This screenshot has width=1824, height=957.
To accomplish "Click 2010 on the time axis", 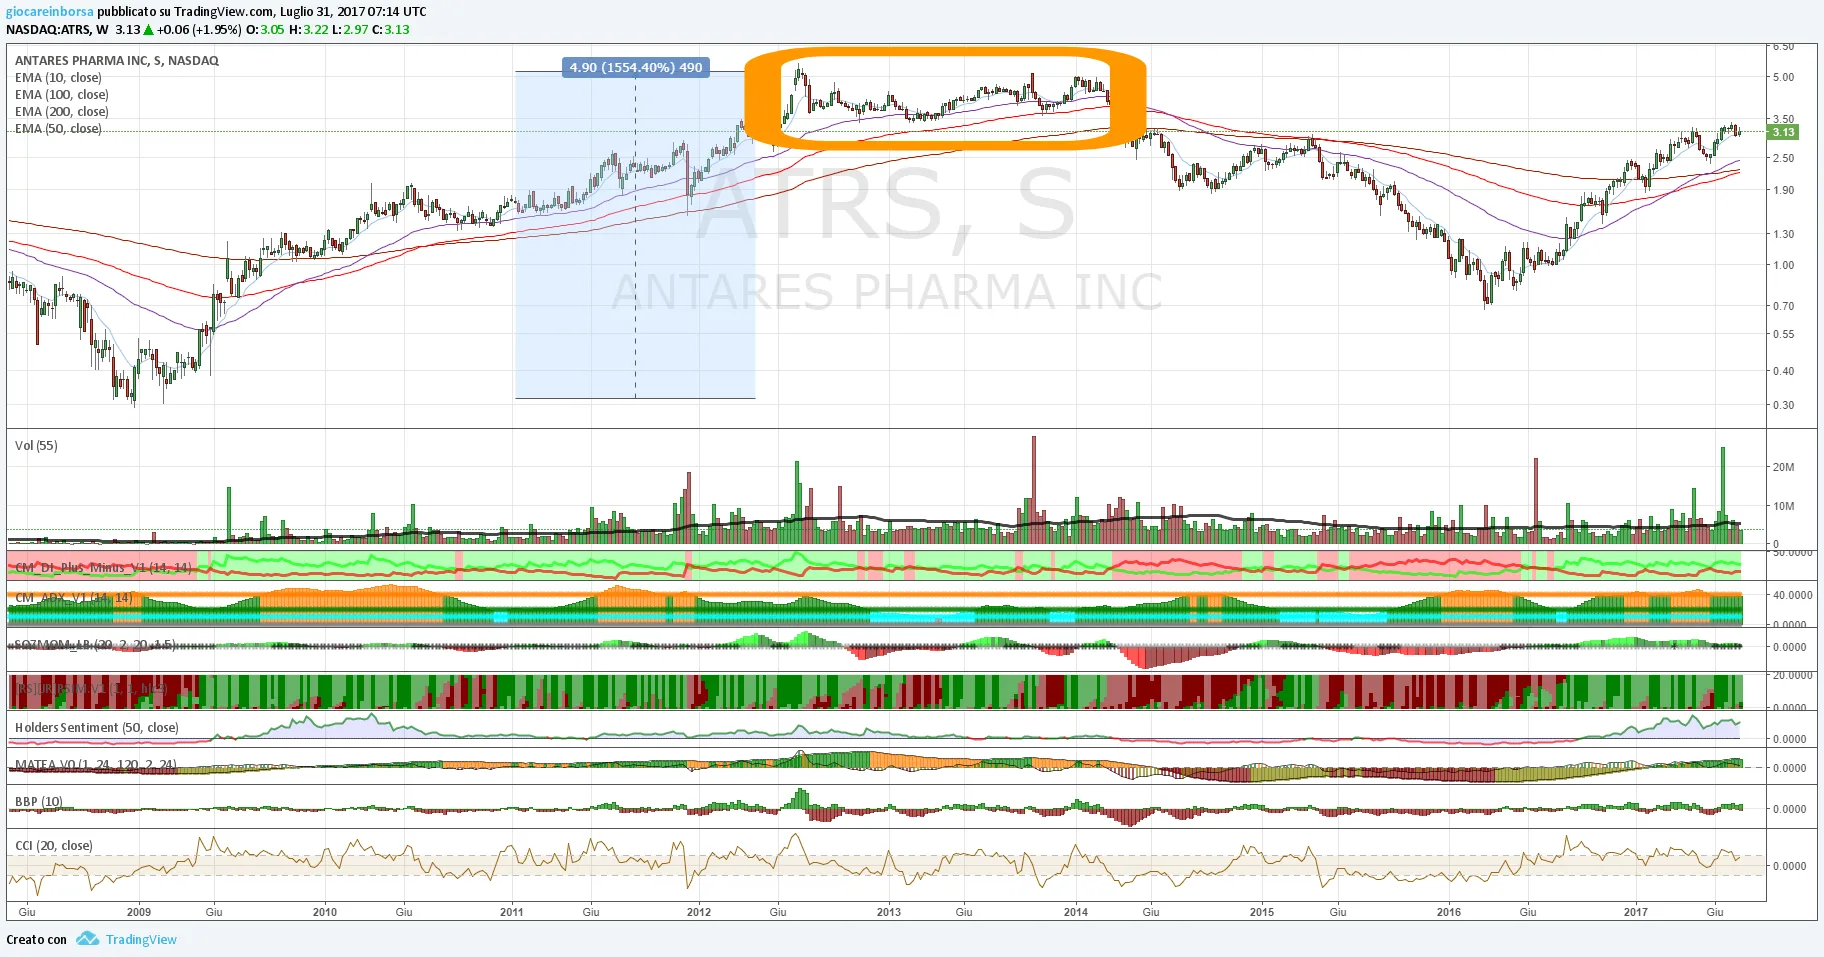I will tap(325, 912).
